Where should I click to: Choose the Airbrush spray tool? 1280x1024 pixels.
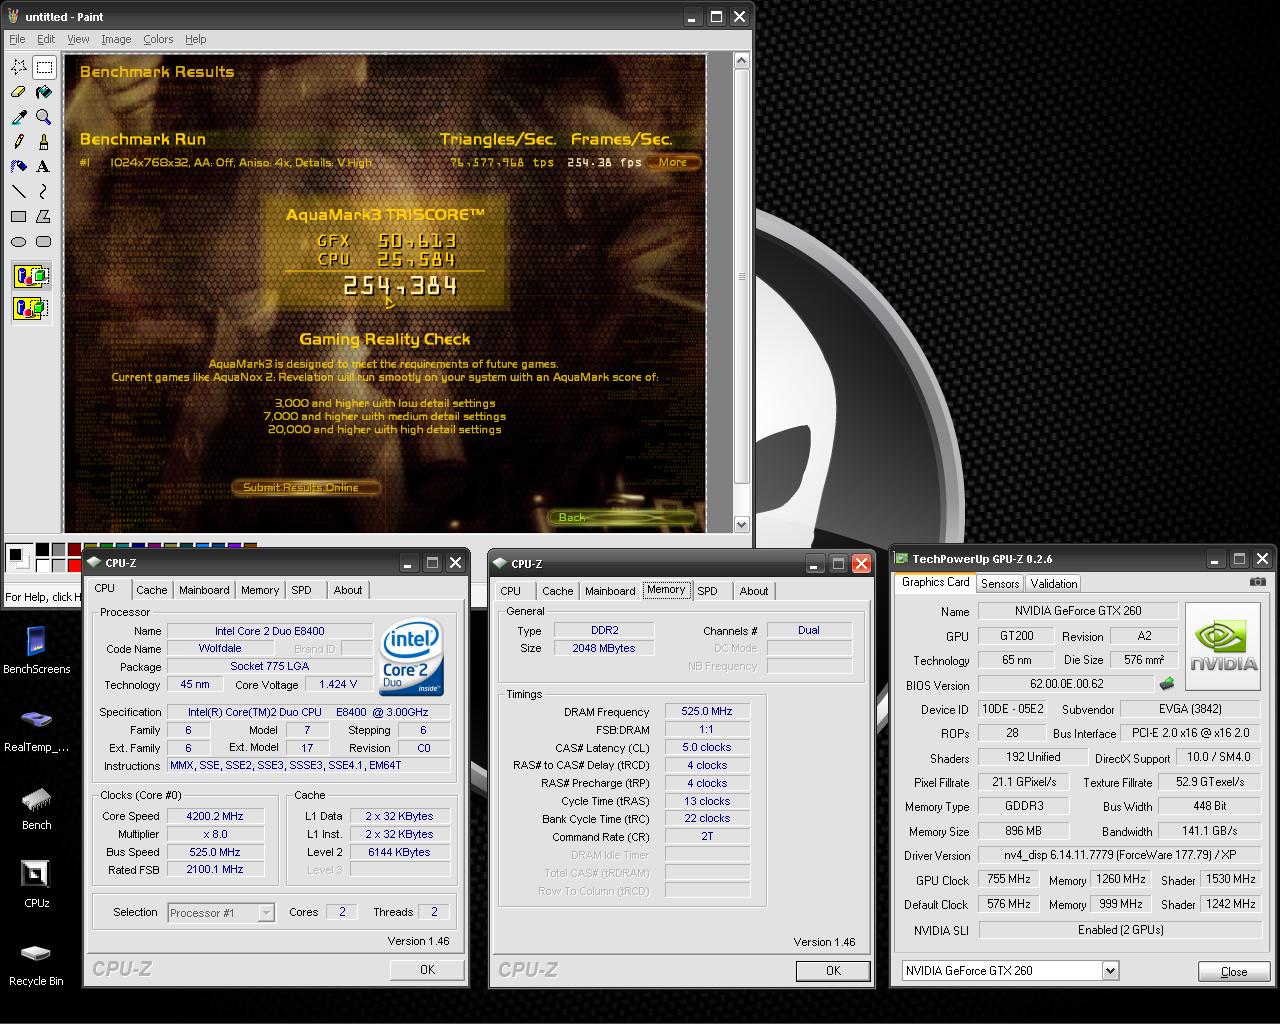(19, 166)
